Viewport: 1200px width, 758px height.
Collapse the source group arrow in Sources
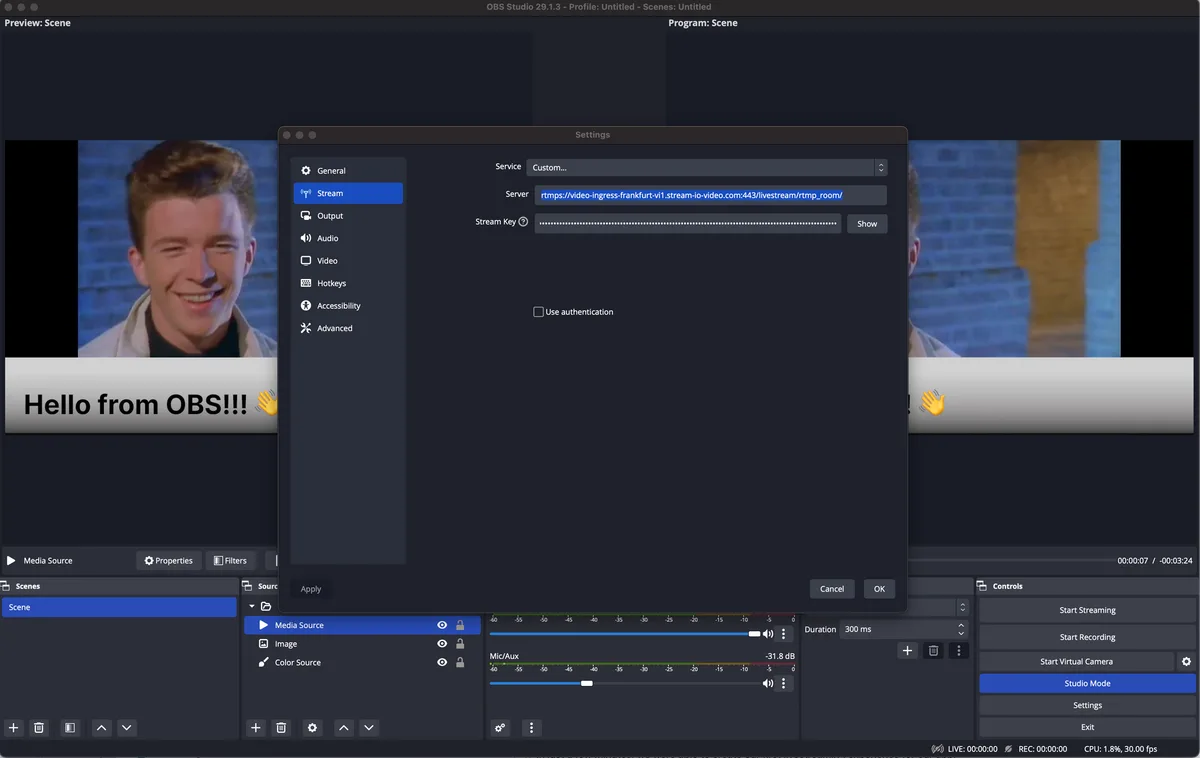tap(252, 606)
